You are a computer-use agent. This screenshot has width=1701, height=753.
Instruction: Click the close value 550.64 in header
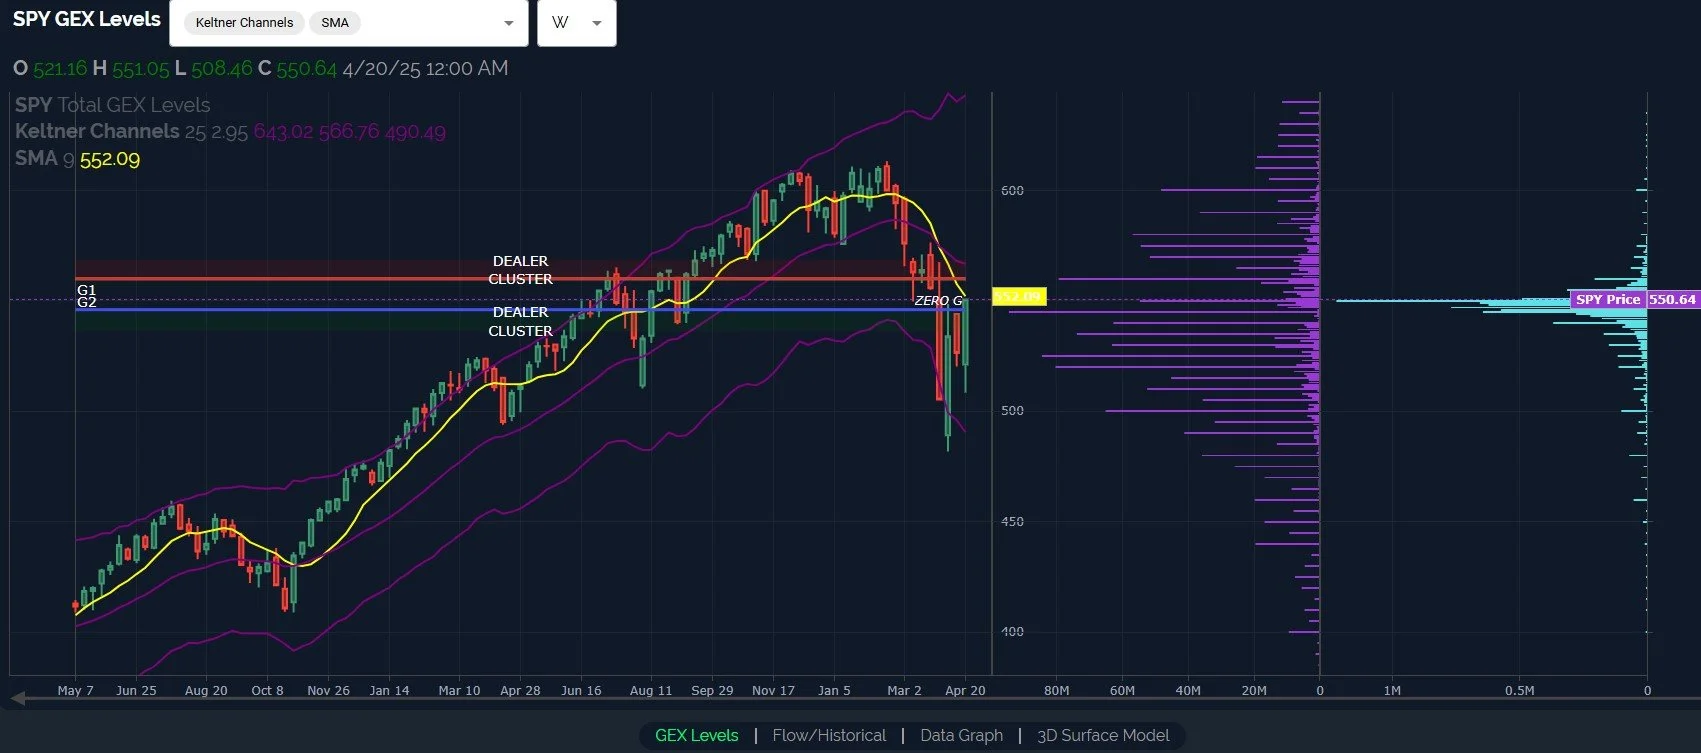(306, 68)
